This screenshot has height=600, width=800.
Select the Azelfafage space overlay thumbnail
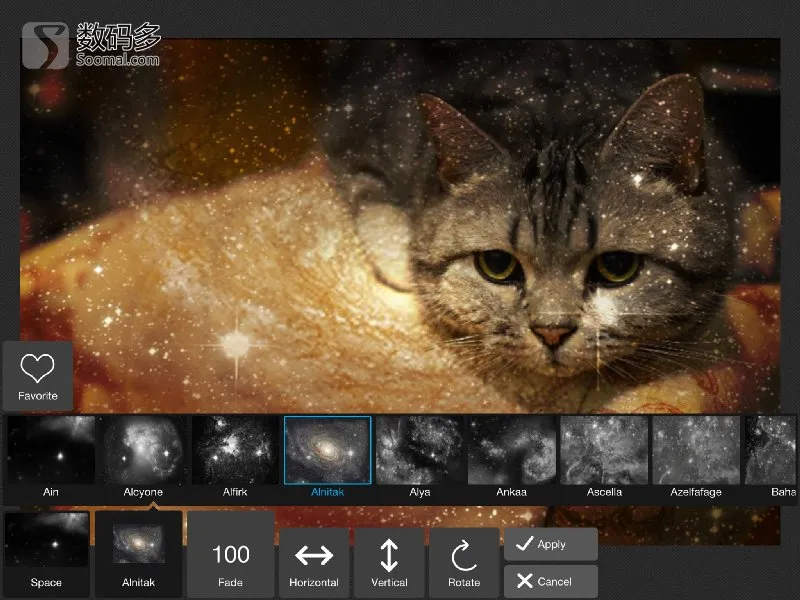coord(696,450)
